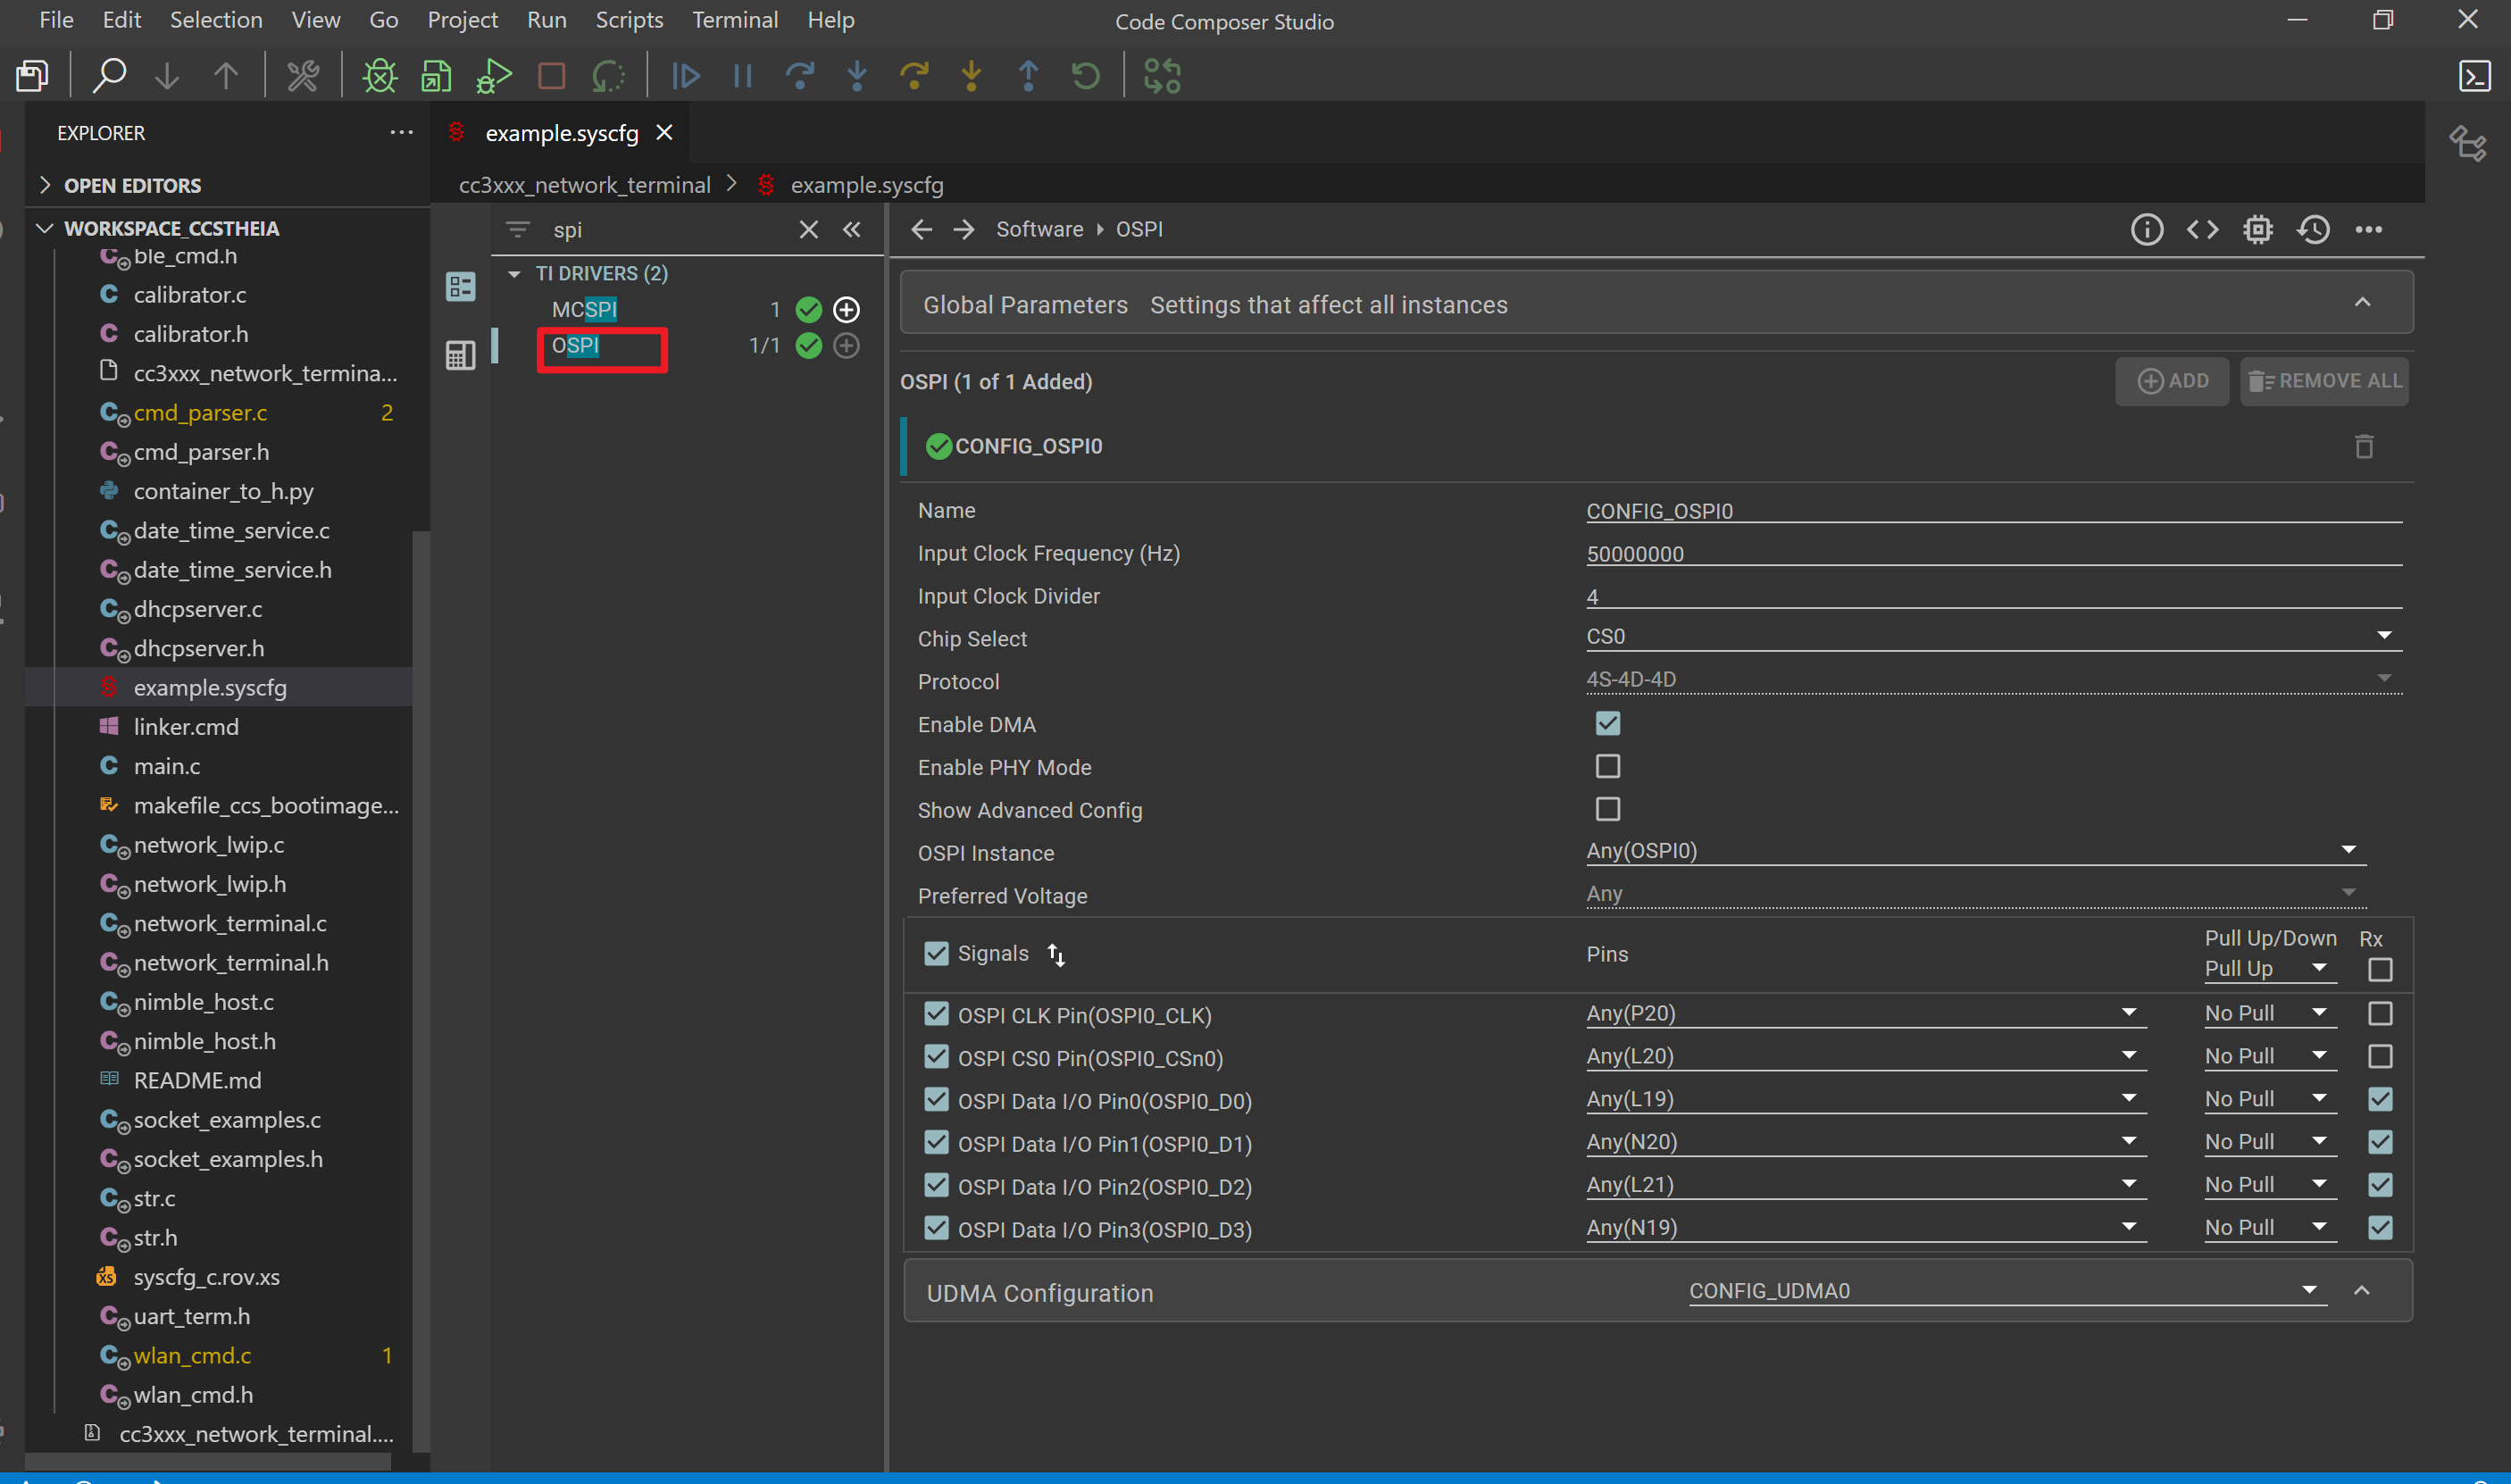Close the example.syscfg tab
Viewport: 2511px width, 1484px height.
(x=664, y=133)
